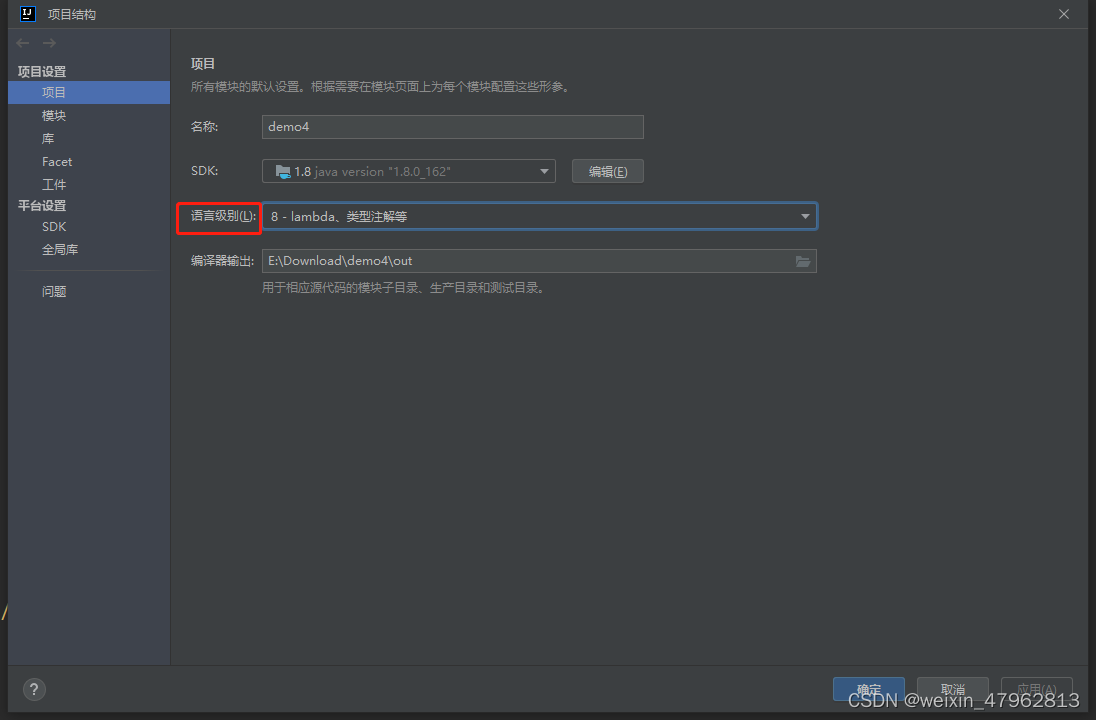Click the forward navigation arrow

(x=48, y=43)
